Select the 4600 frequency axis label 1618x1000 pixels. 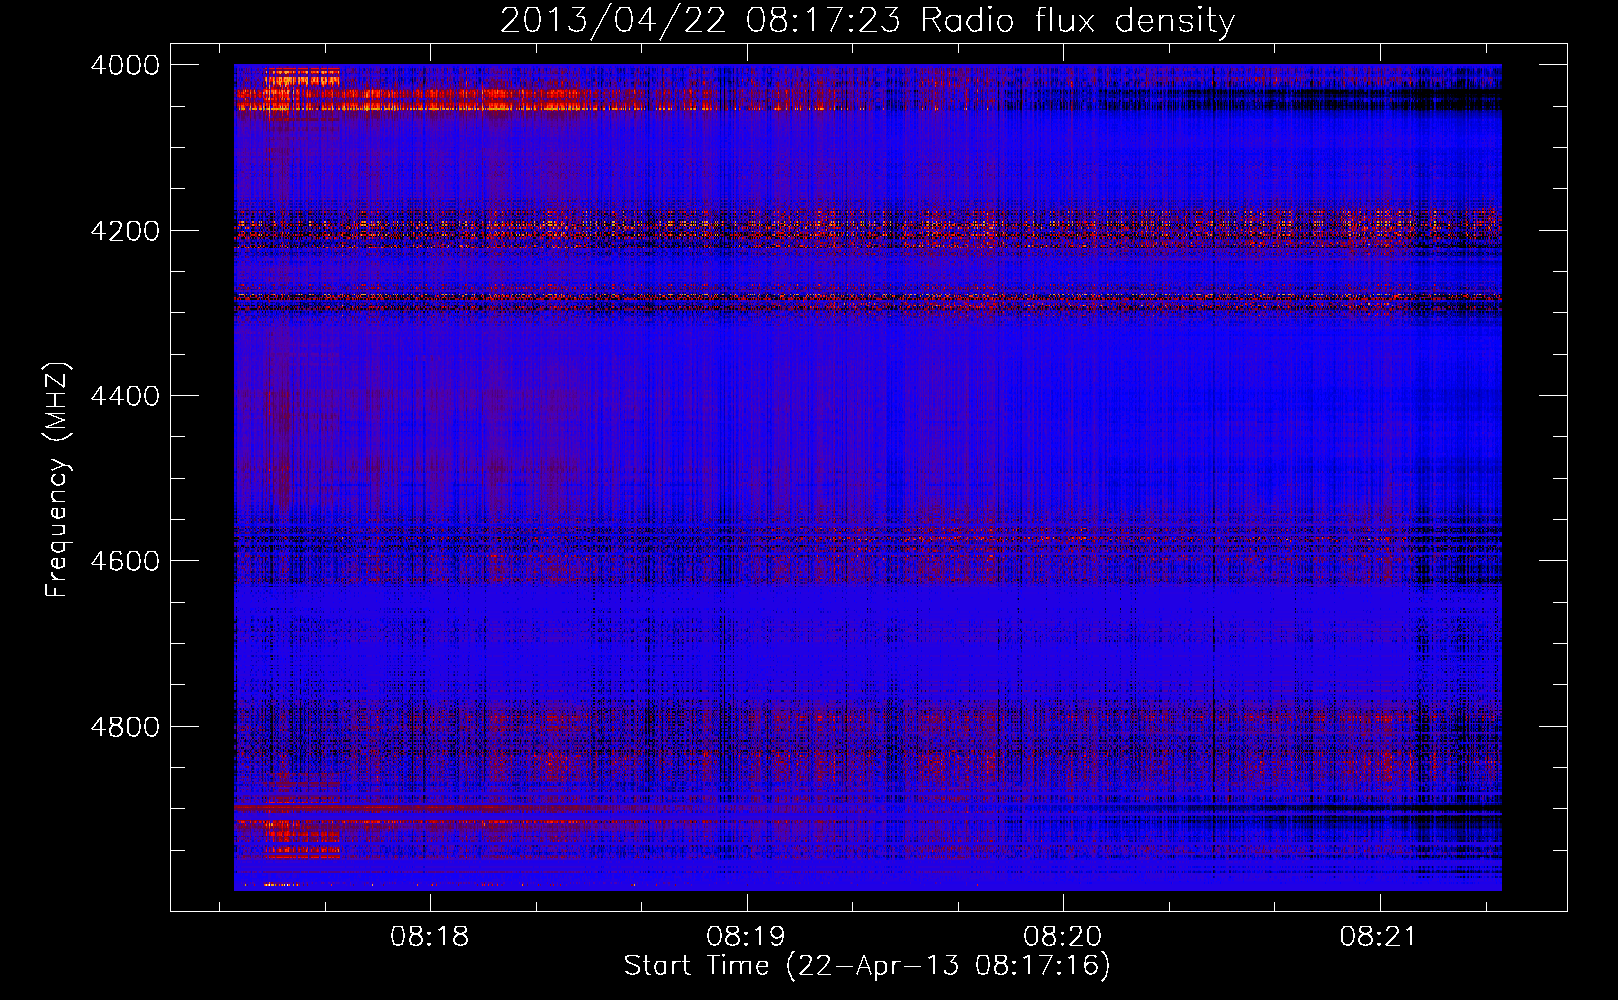point(125,561)
